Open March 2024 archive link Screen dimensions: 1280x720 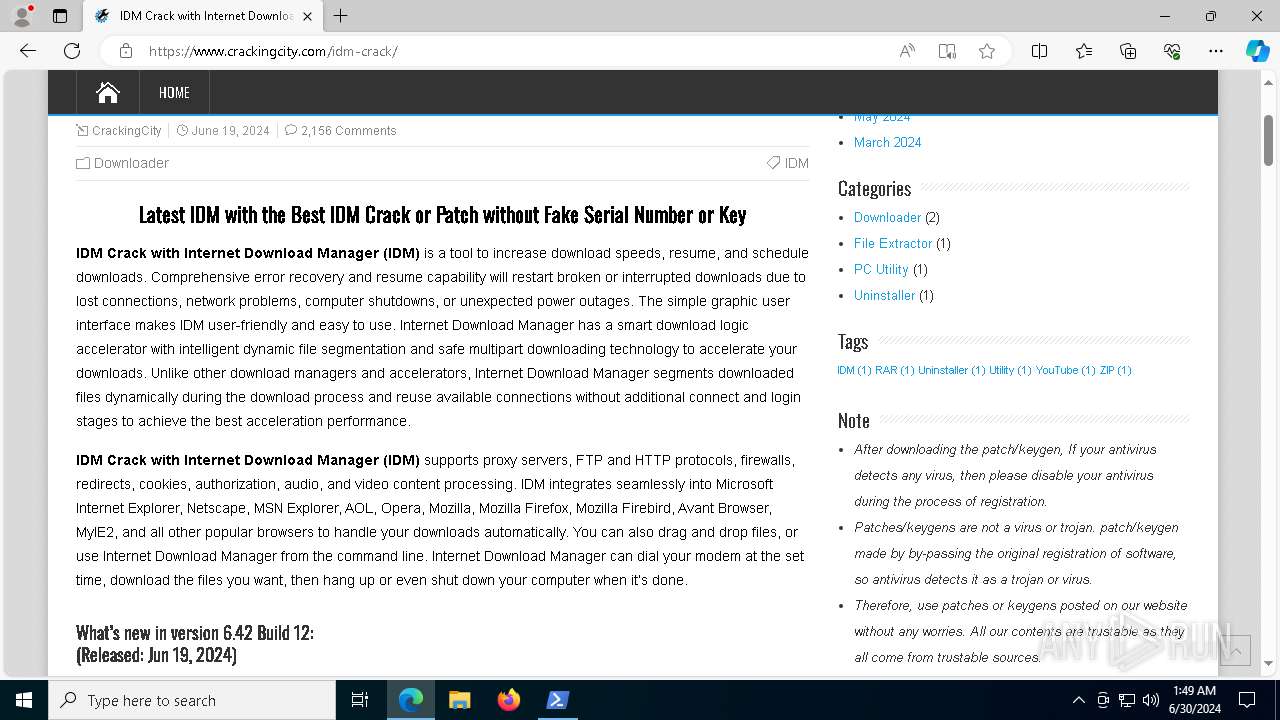[887, 142]
